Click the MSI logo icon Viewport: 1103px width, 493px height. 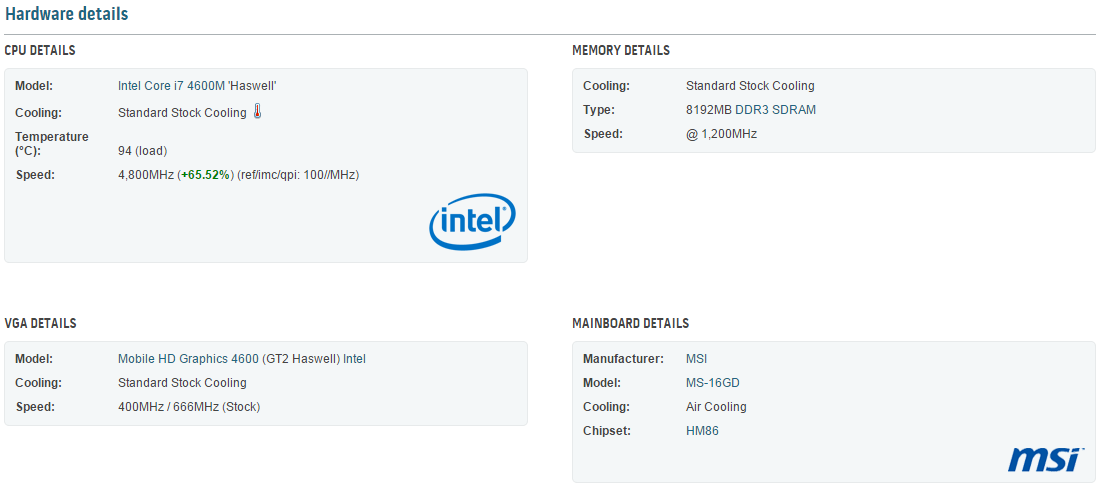tap(1045, 459)
